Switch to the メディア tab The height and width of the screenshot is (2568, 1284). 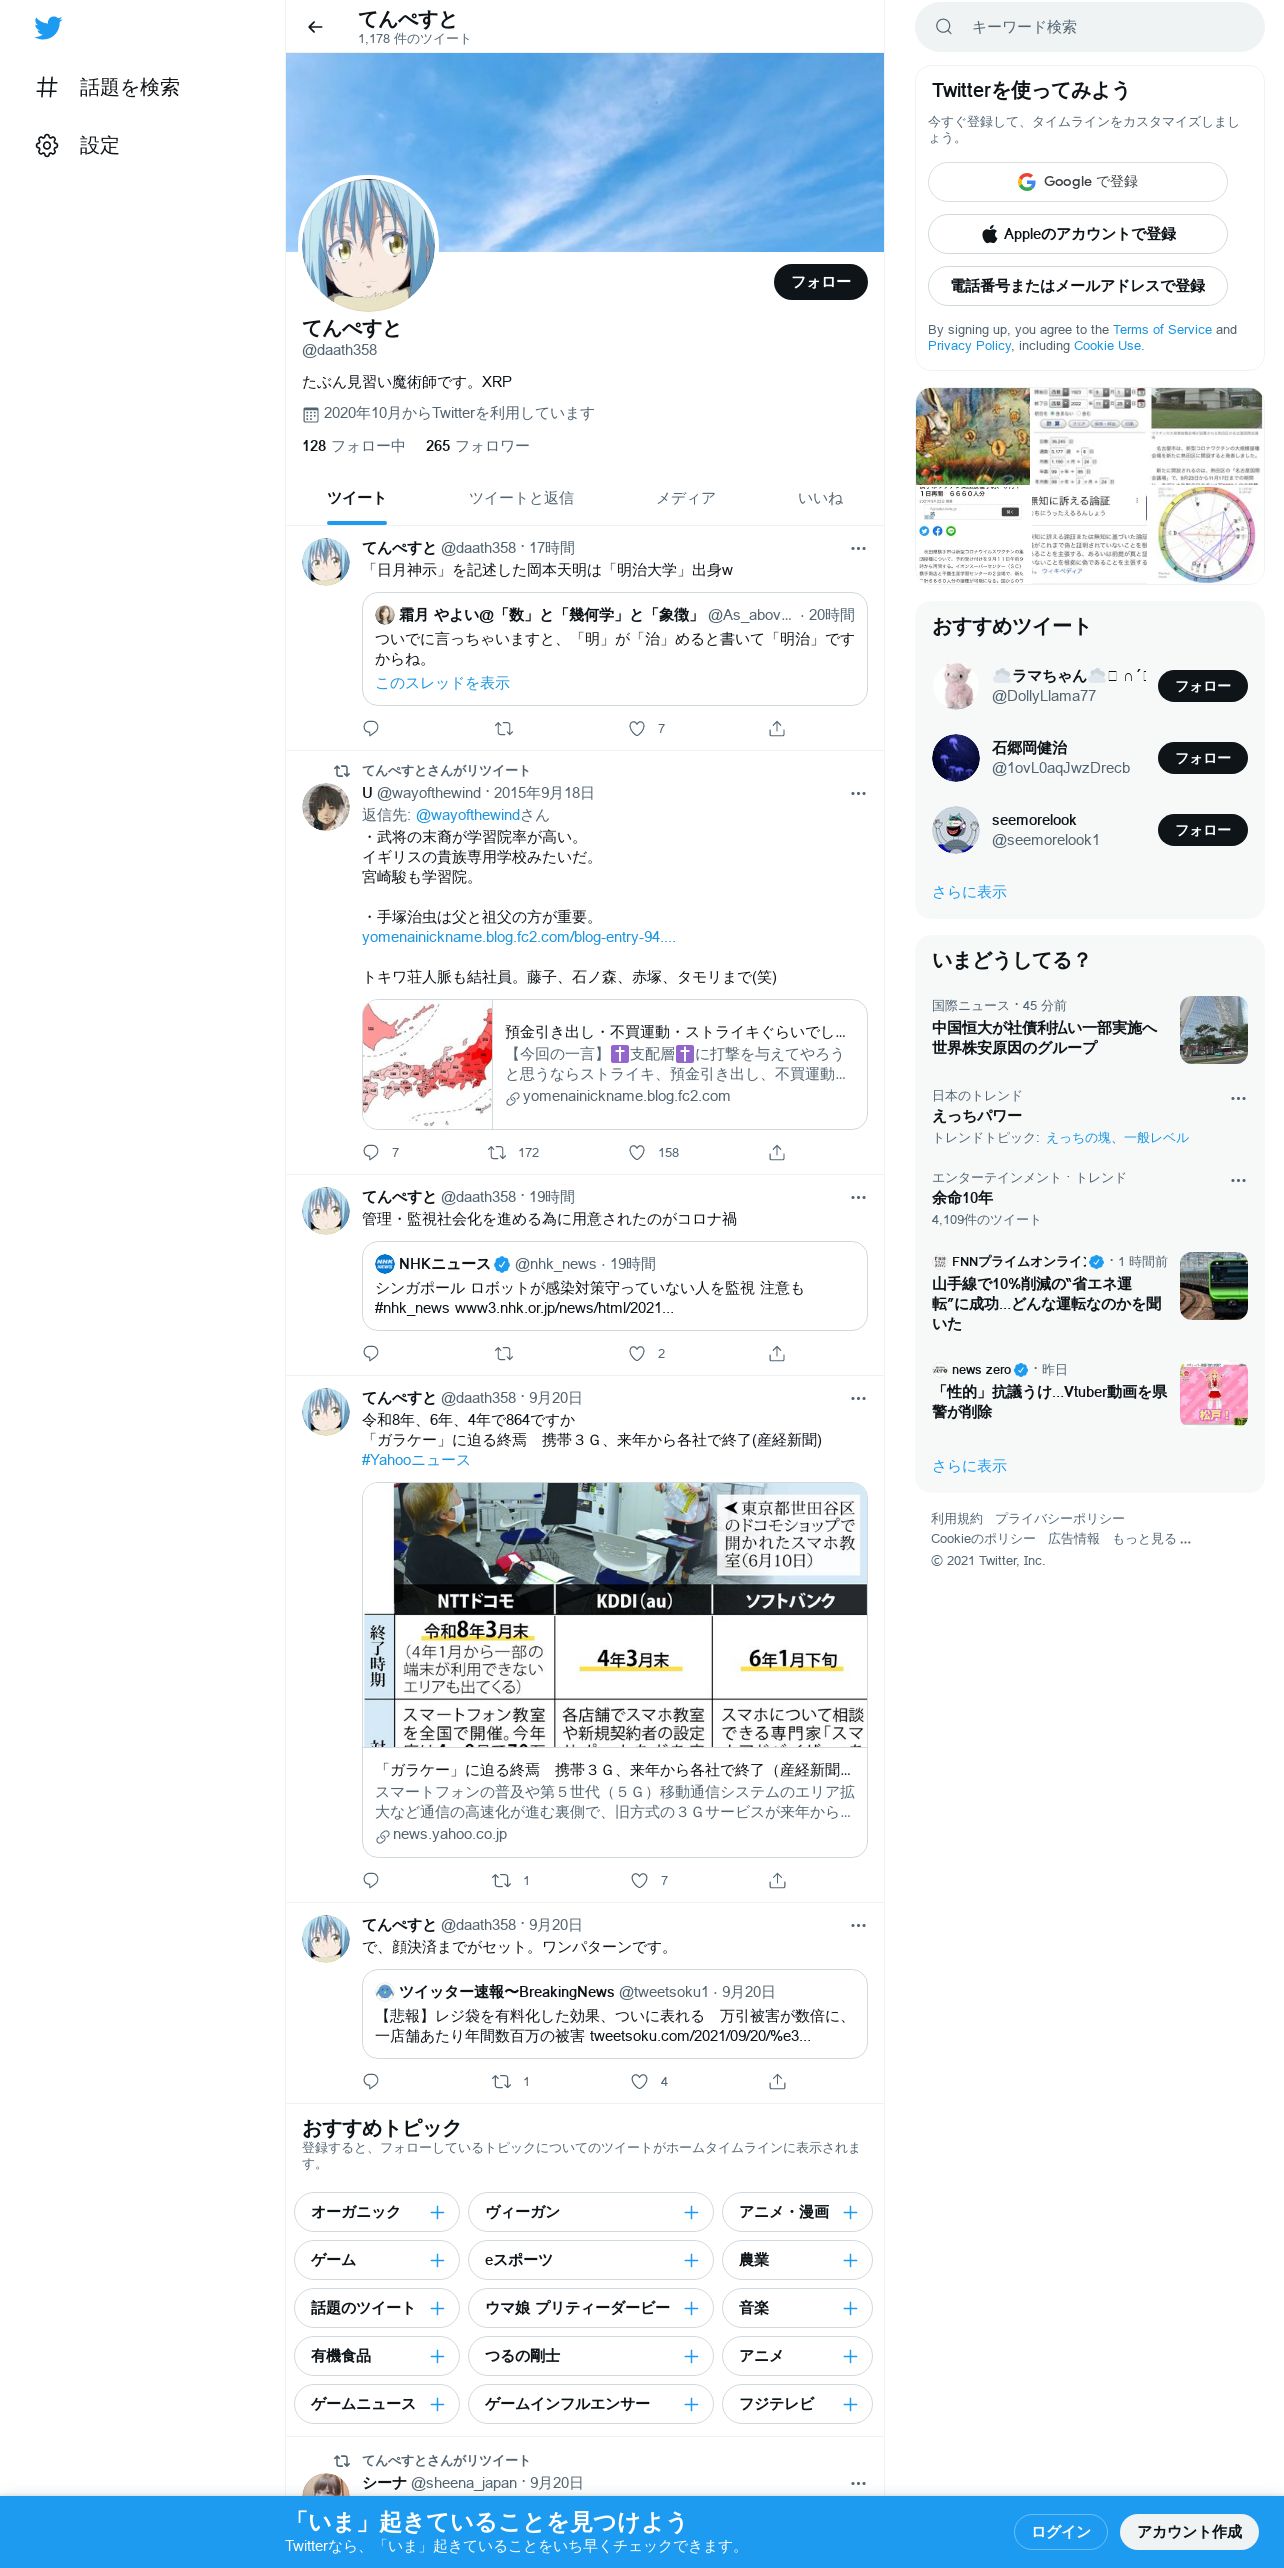[686, 498]
